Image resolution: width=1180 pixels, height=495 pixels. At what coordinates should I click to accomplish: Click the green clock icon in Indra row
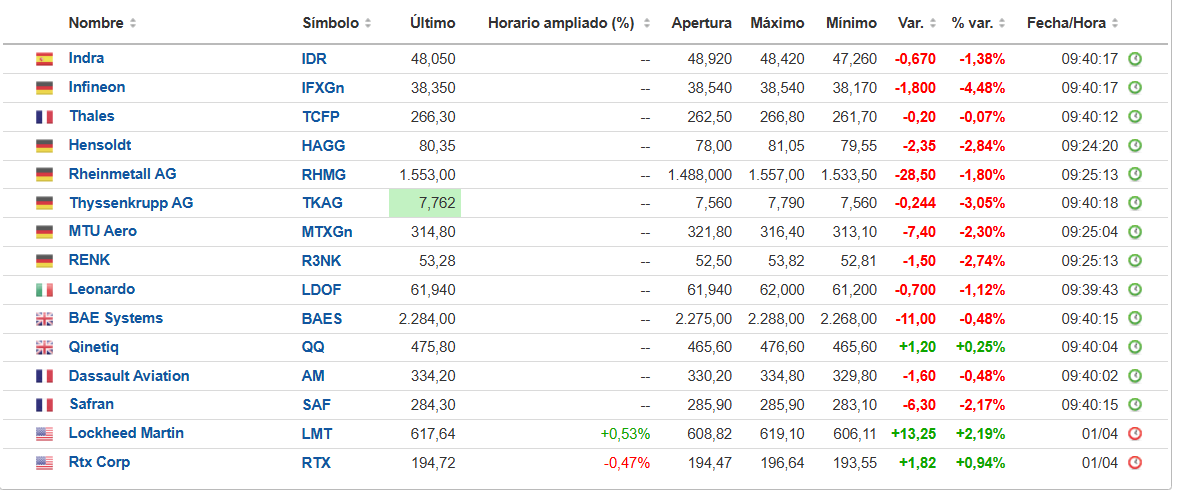(1135, 59)
